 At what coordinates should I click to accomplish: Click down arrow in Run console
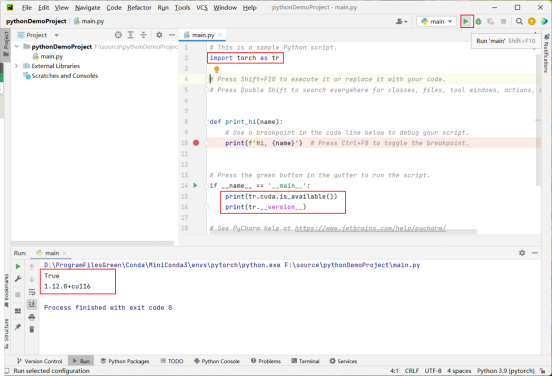pos(32,279)
